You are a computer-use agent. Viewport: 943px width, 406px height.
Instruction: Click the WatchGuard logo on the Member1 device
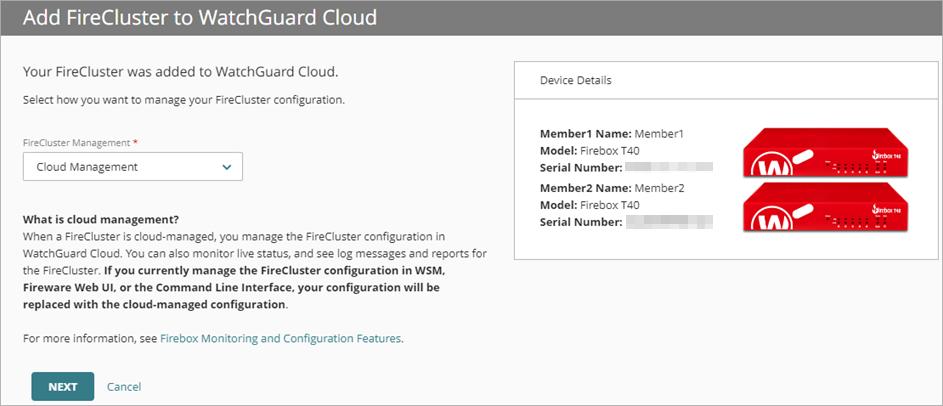tap(773, 161)
